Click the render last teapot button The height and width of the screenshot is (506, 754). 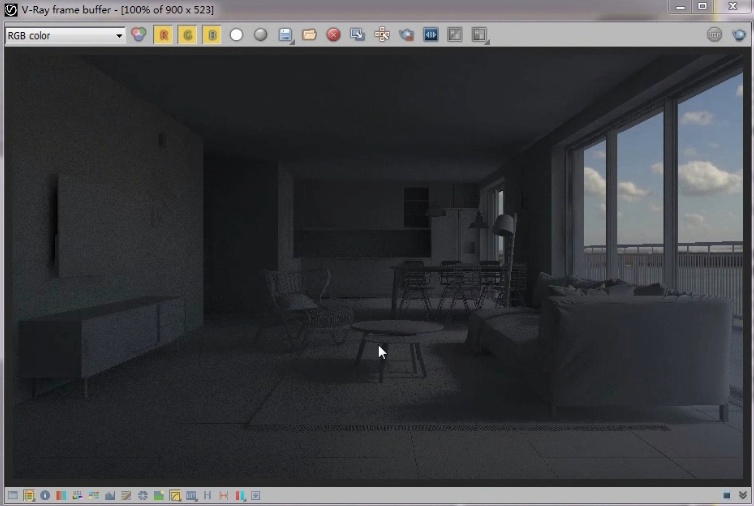pos(739,35)
